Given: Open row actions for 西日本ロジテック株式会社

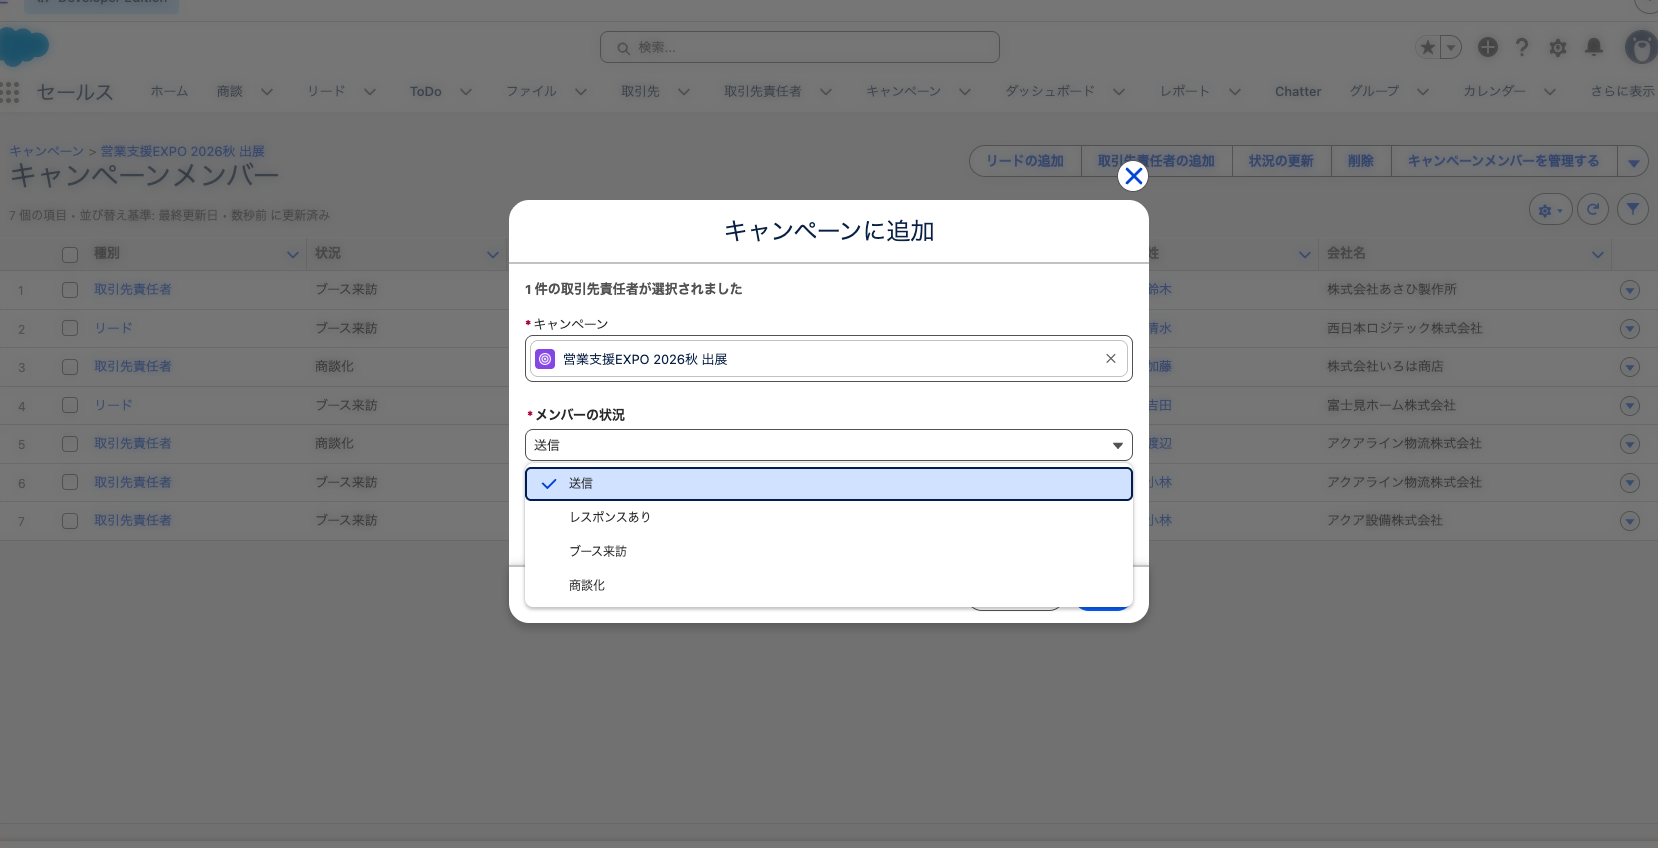Looking at the screenshot, I should [1630, 329].
